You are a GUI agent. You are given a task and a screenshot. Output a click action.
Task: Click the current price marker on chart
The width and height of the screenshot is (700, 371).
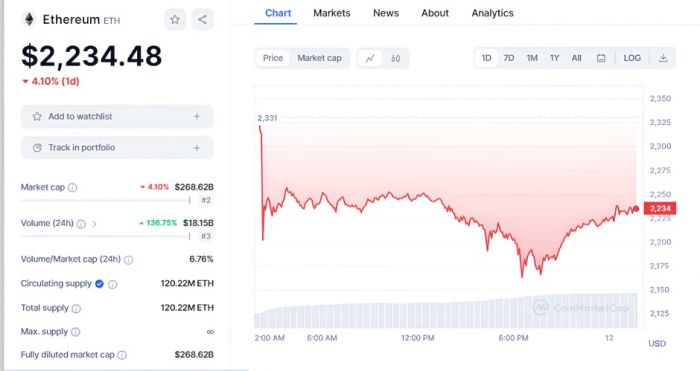[636, 208]
